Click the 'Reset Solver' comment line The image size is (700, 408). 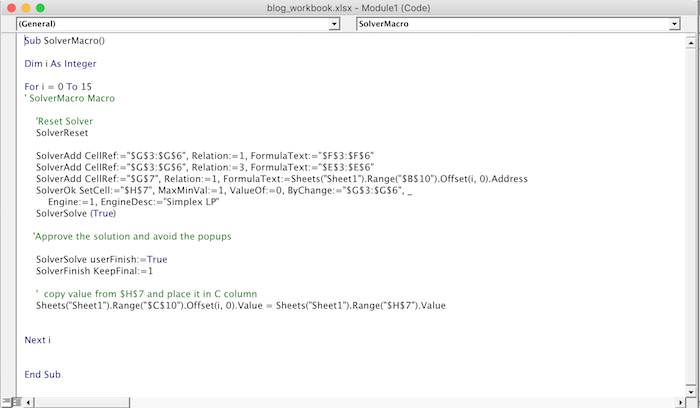tap(64, 122)
